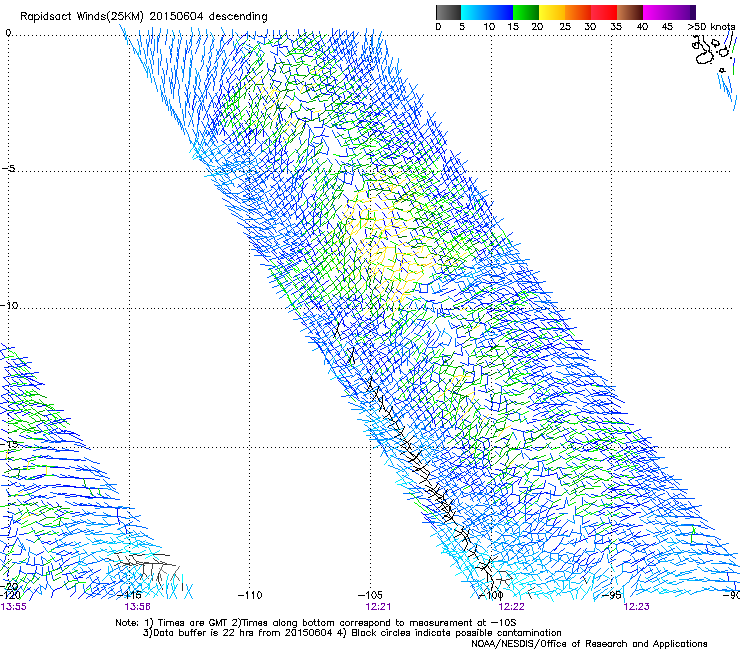Click the title text "Rapidscat Winds(25KM) 20150604 descending"
This screenshot has width=740, height=650.
click(143, 17)
